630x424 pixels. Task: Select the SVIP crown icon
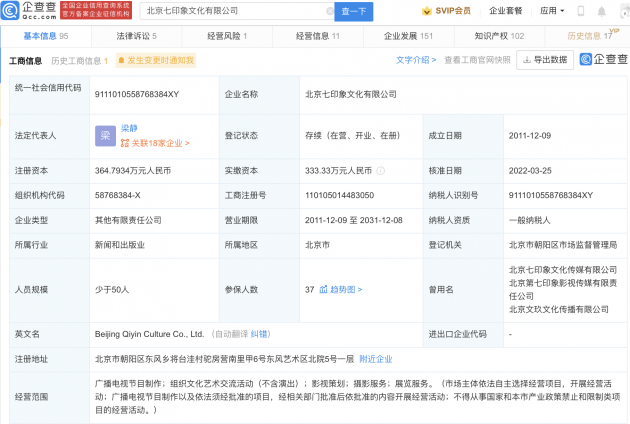click(x=427, y=11)
